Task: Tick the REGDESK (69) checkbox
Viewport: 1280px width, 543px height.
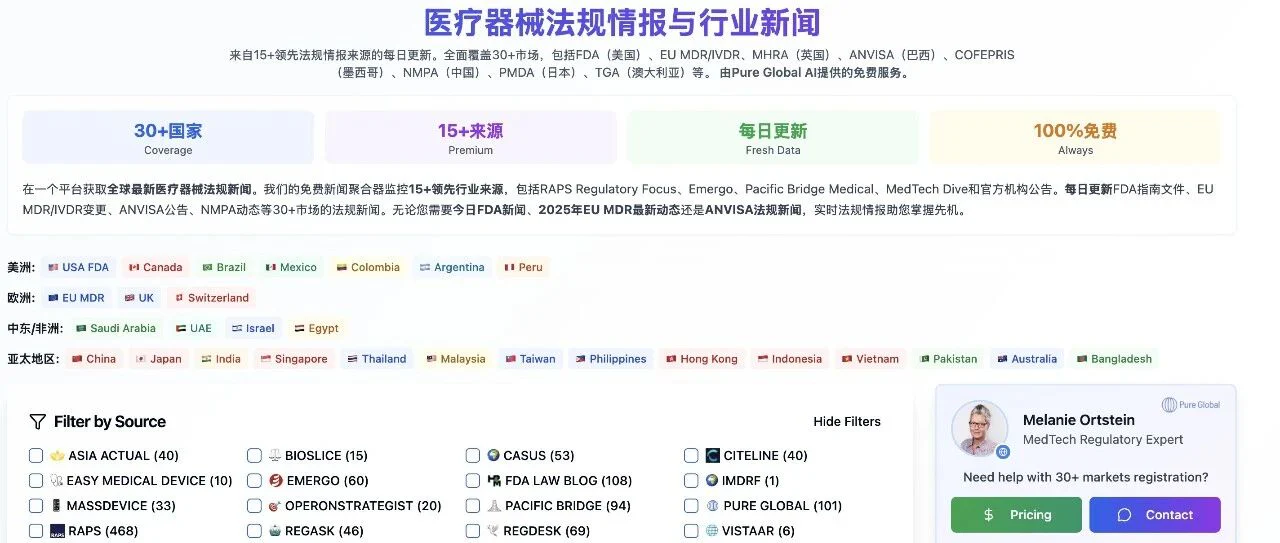Action: (473, 531)
